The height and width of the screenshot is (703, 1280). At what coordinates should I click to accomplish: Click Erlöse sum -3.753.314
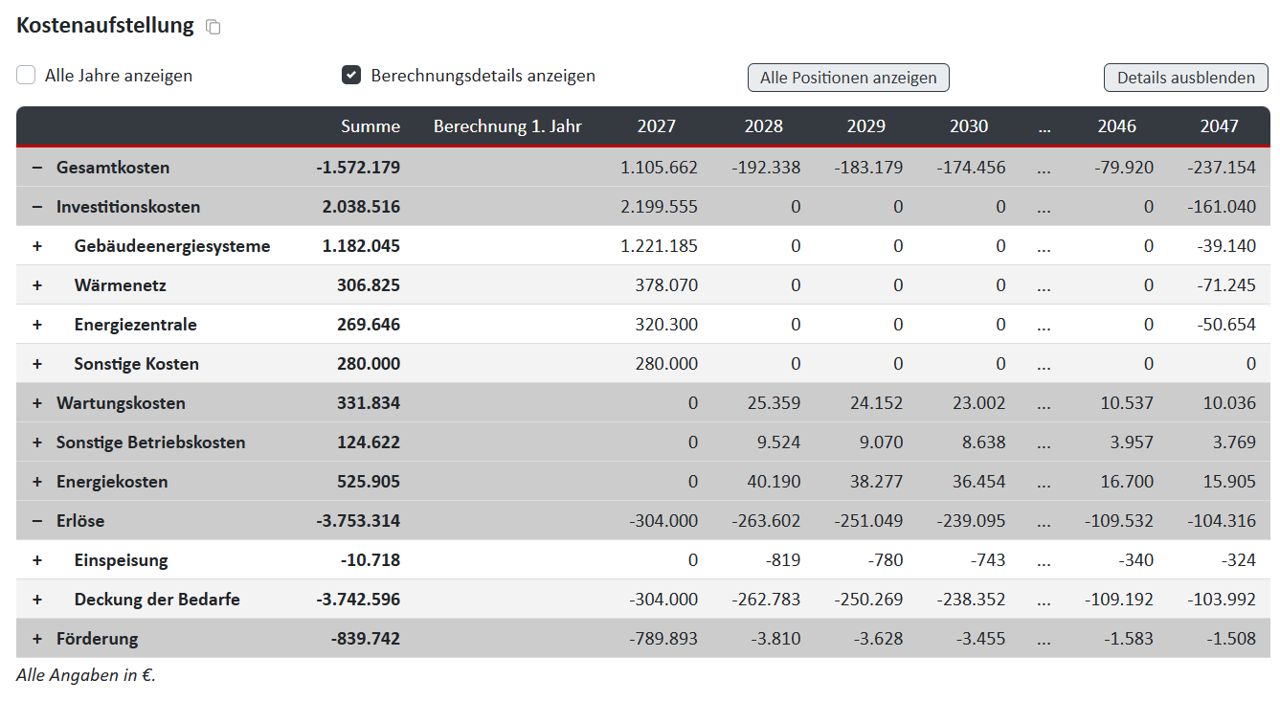pos(358,521)
